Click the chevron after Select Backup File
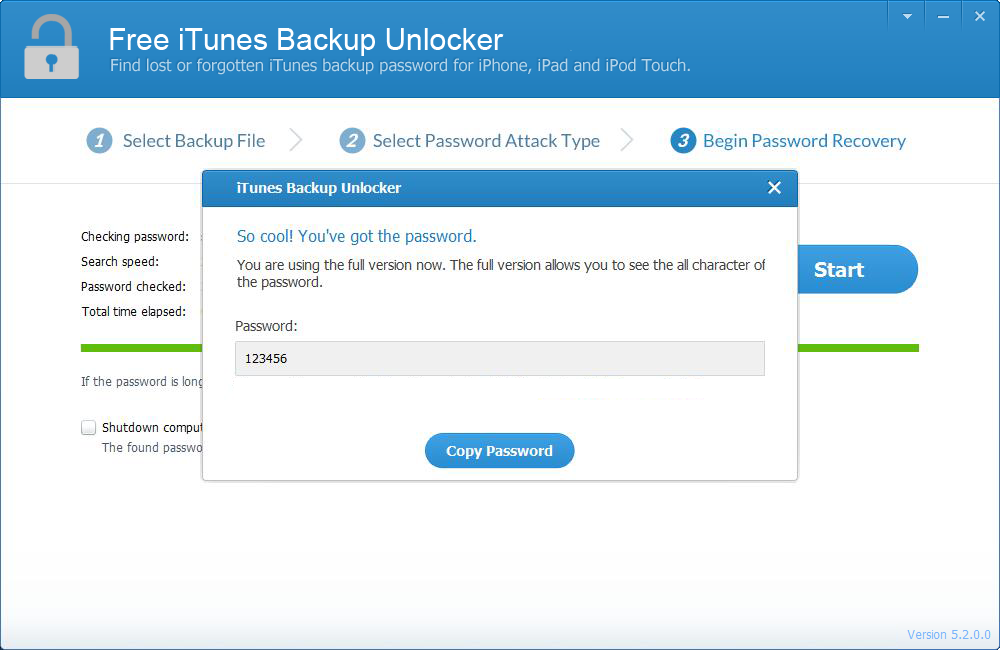 pyautogui.click(x=296, y=141)
